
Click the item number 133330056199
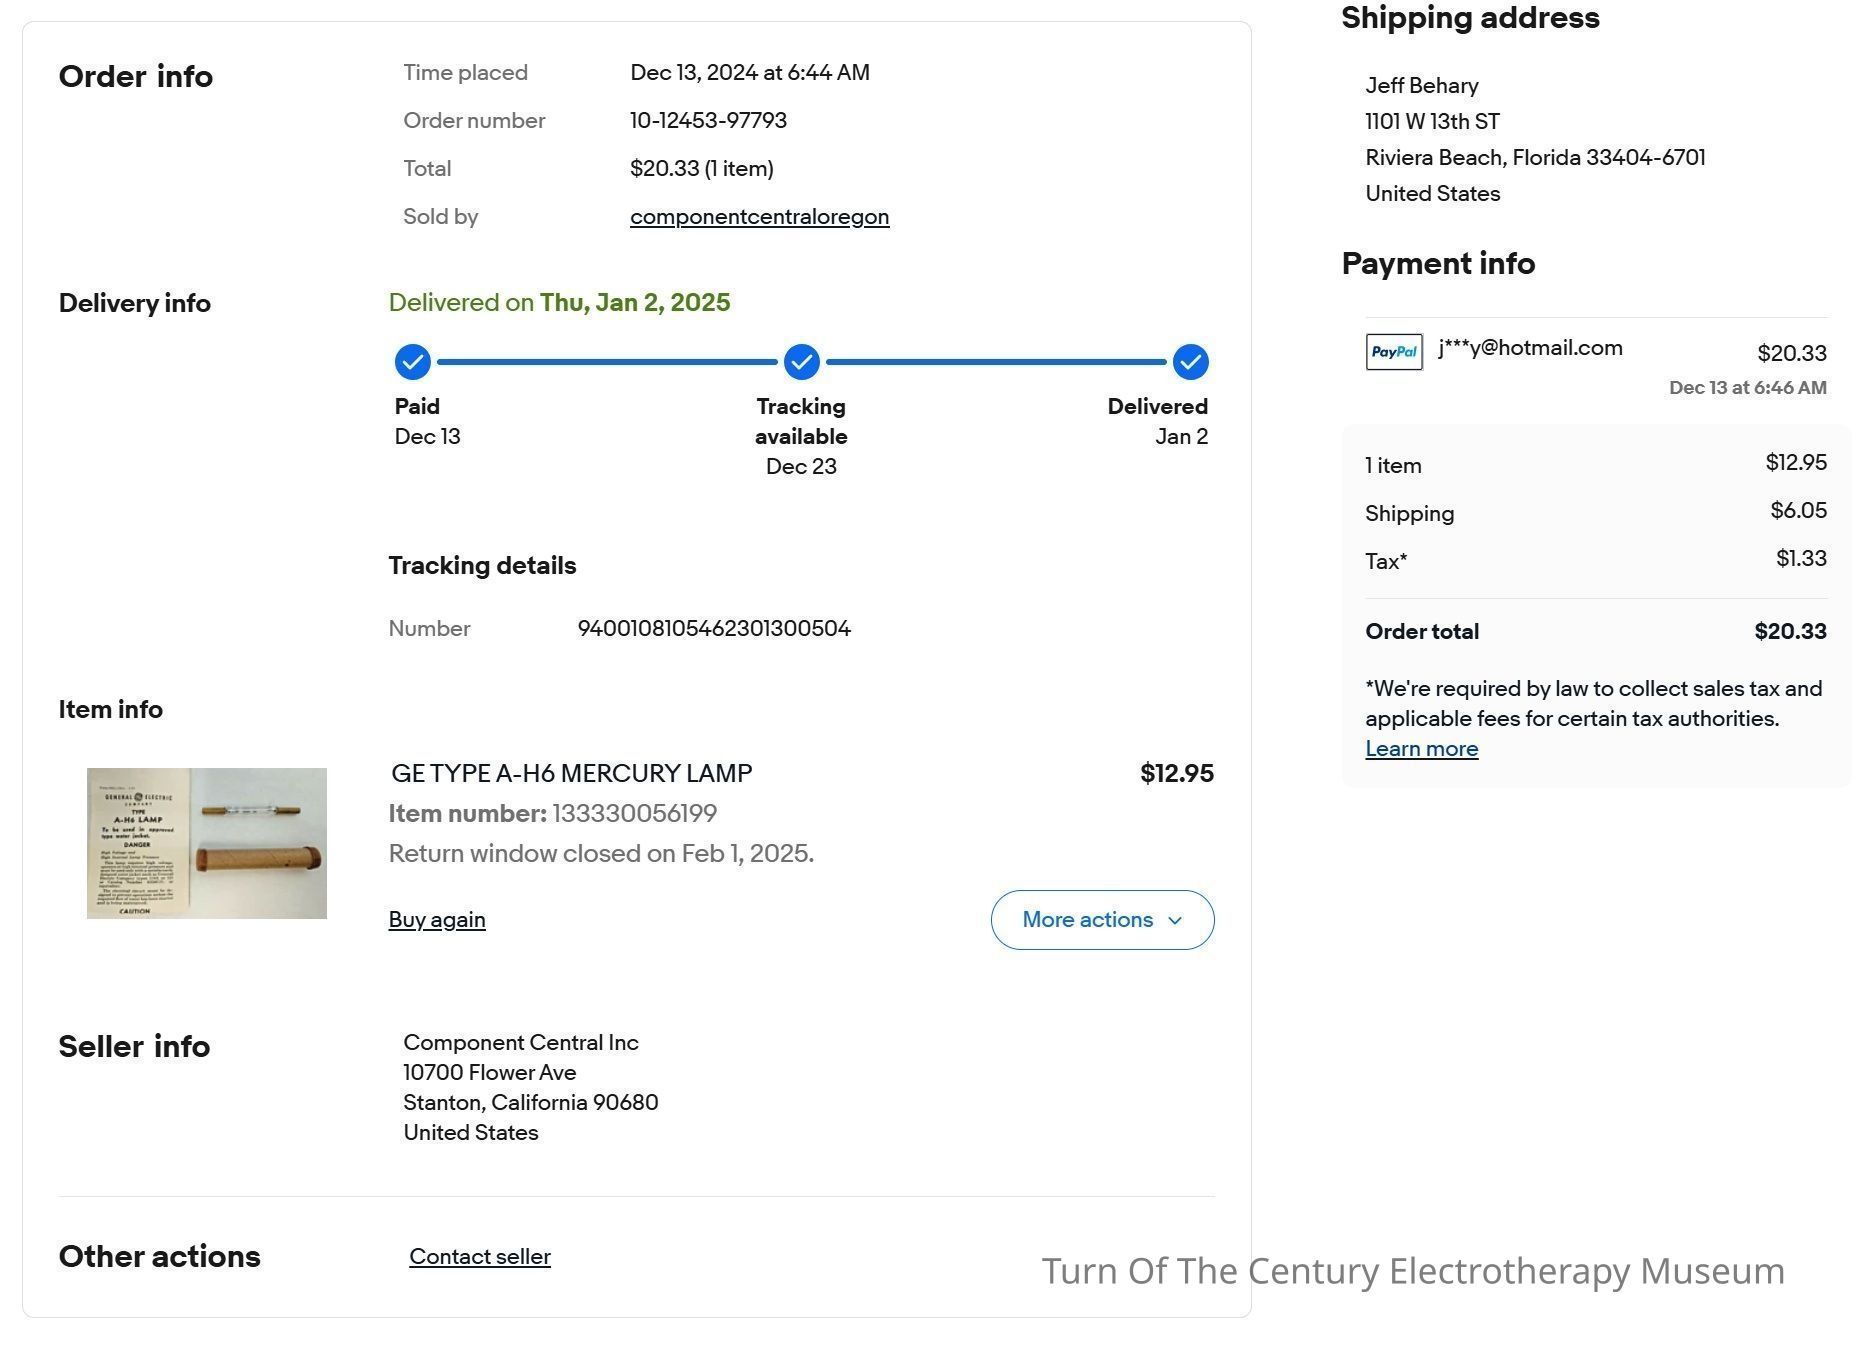pyautogui.click(x=634, y=814)
